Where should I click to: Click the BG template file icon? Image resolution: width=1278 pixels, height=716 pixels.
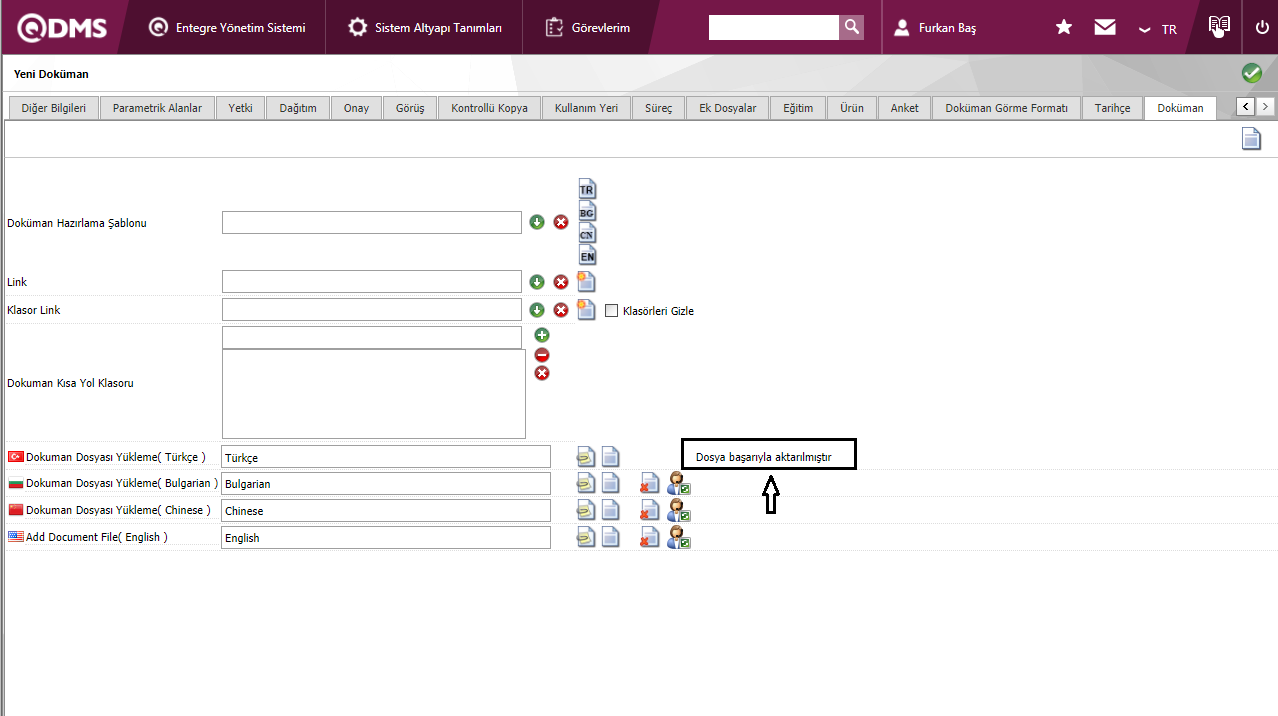pos(587,211)
